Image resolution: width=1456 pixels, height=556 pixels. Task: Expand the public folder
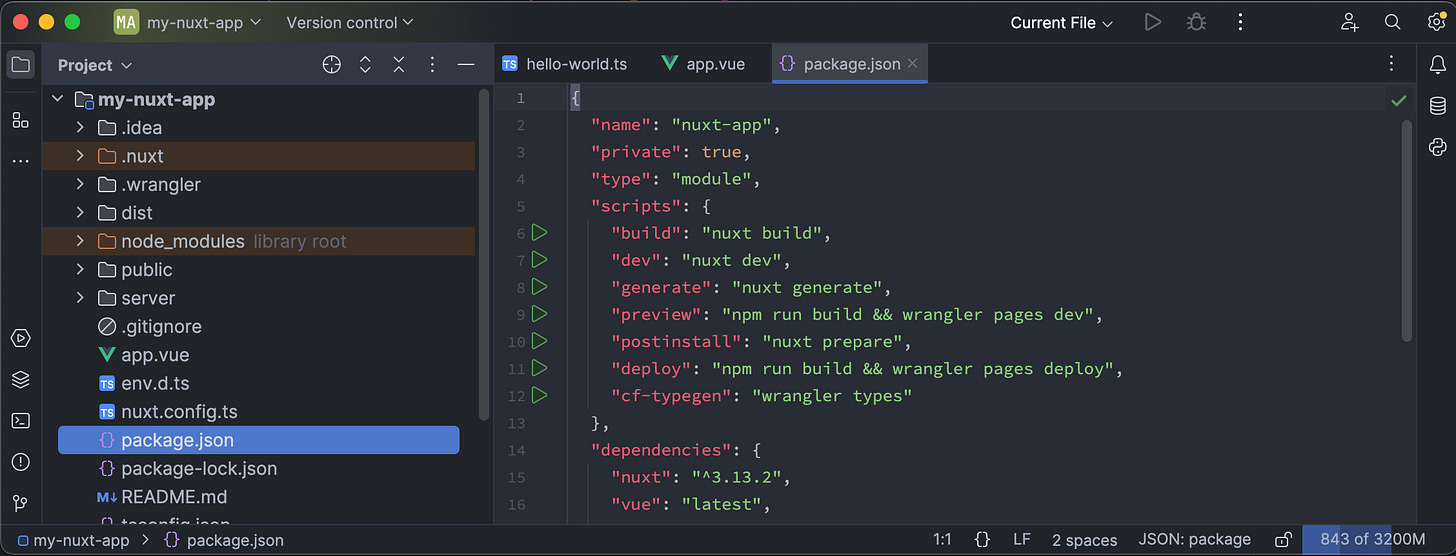[81, 270]
